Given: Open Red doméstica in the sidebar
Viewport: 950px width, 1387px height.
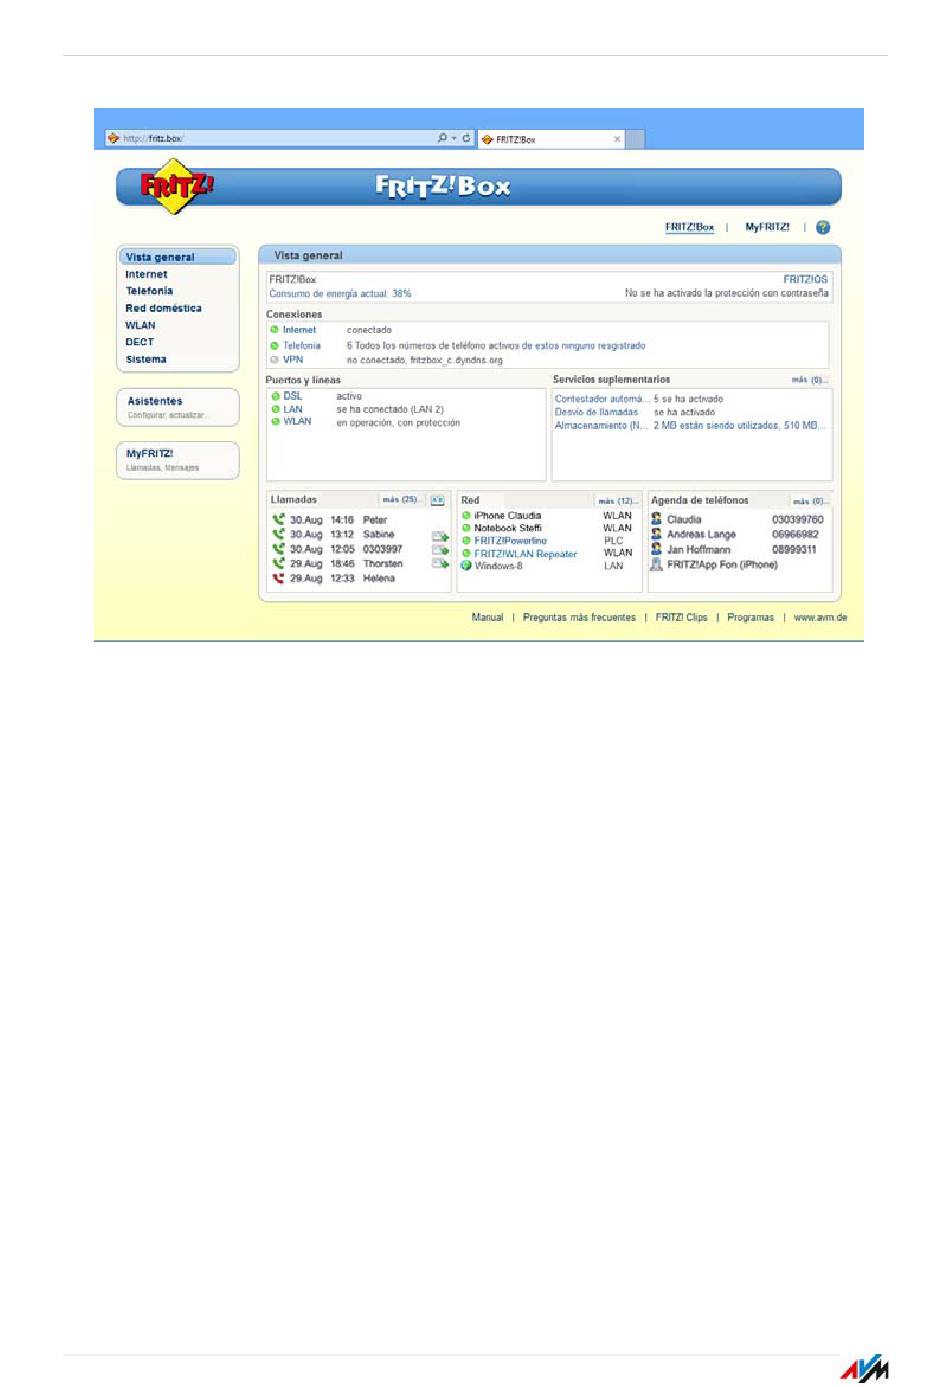Looking at the screenshot, I should tap(163, 308).
